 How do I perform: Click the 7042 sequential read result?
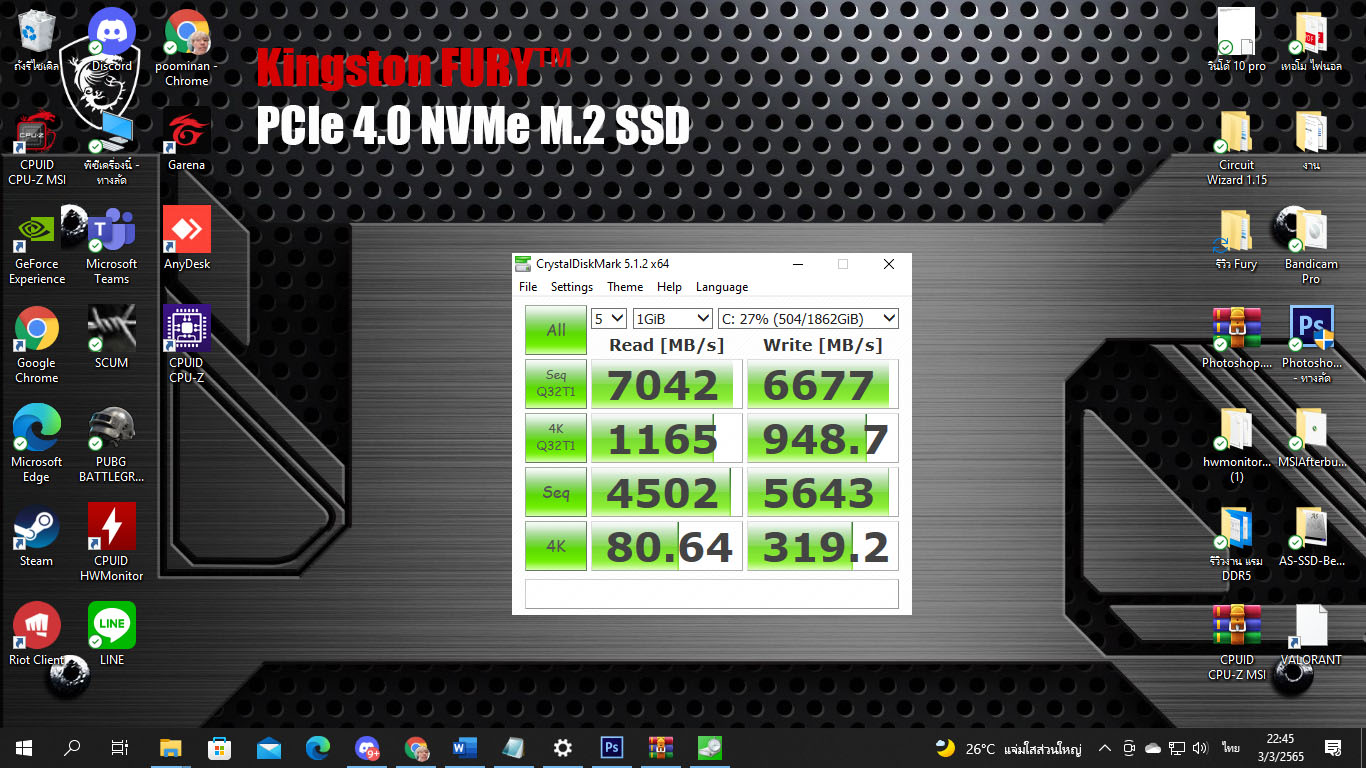(667, 384)
